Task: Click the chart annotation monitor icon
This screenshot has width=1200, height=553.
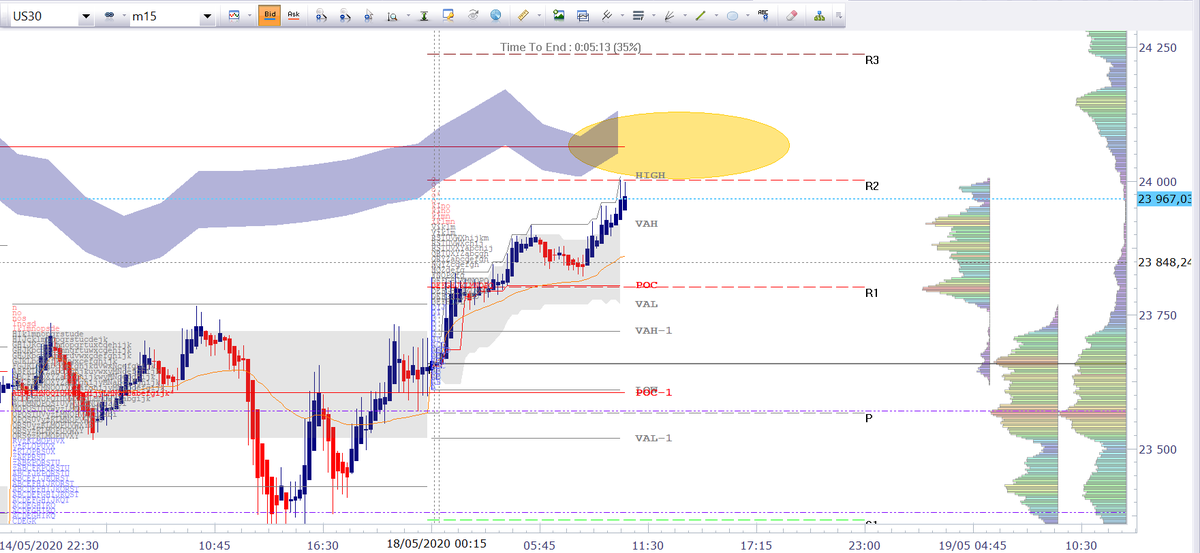Action: [x=447, y=15]
